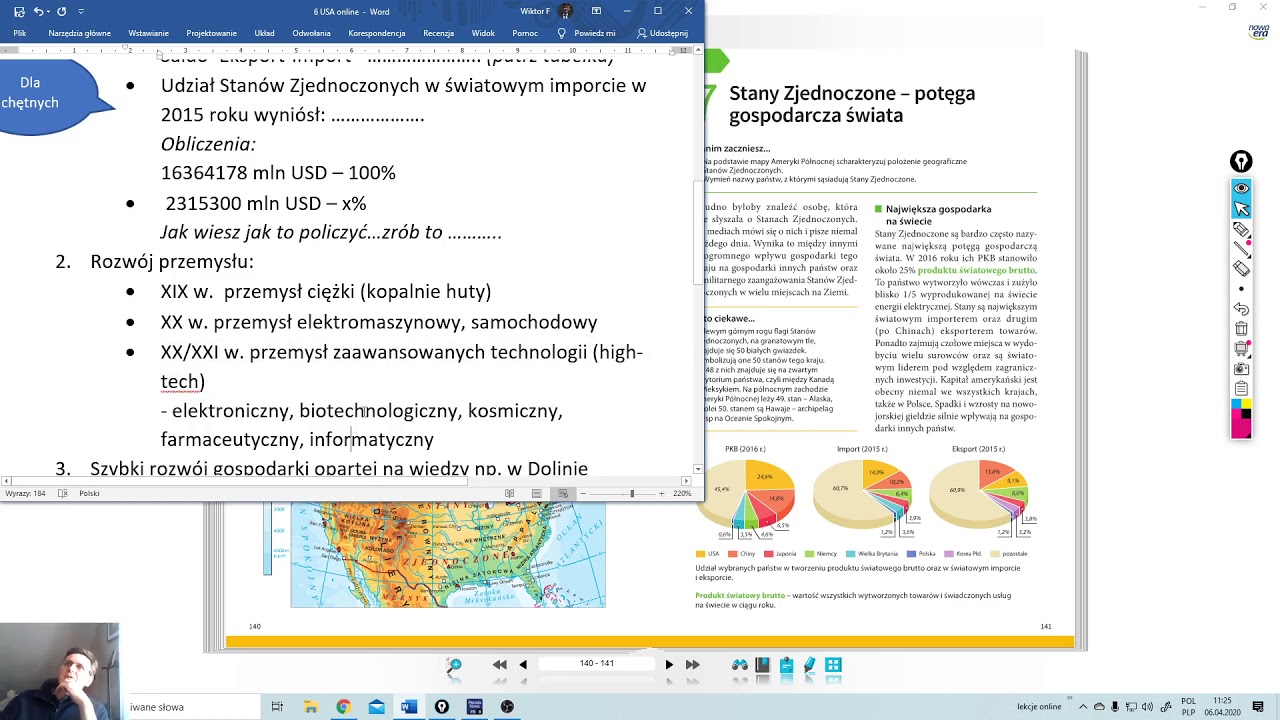This screenshot has height=720, width=1280.
Task: Click the Nowa Era logo
Action: click(x=1258, y=31)
